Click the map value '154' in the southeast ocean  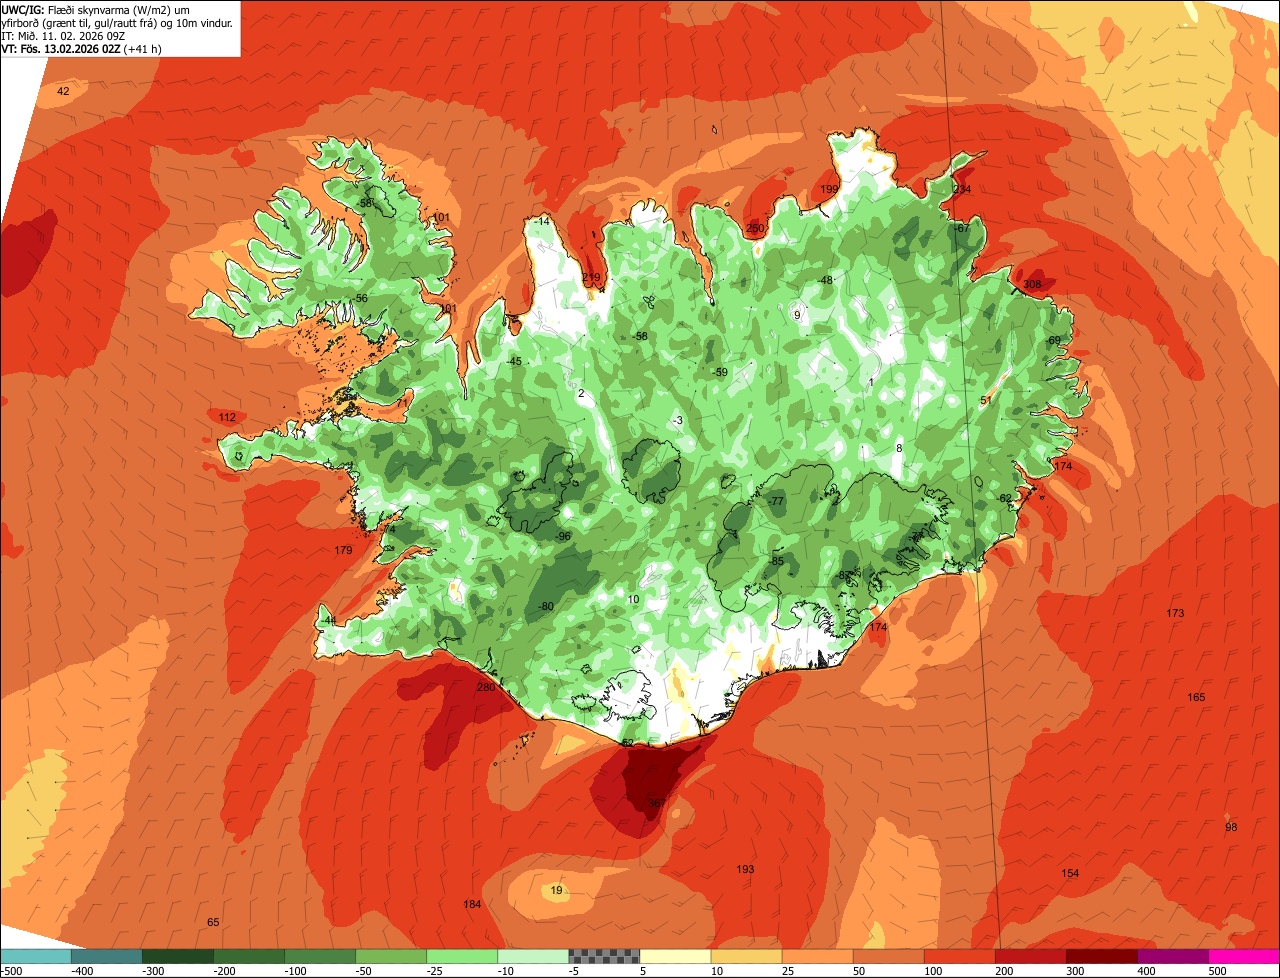click(x=1070, y=873)
